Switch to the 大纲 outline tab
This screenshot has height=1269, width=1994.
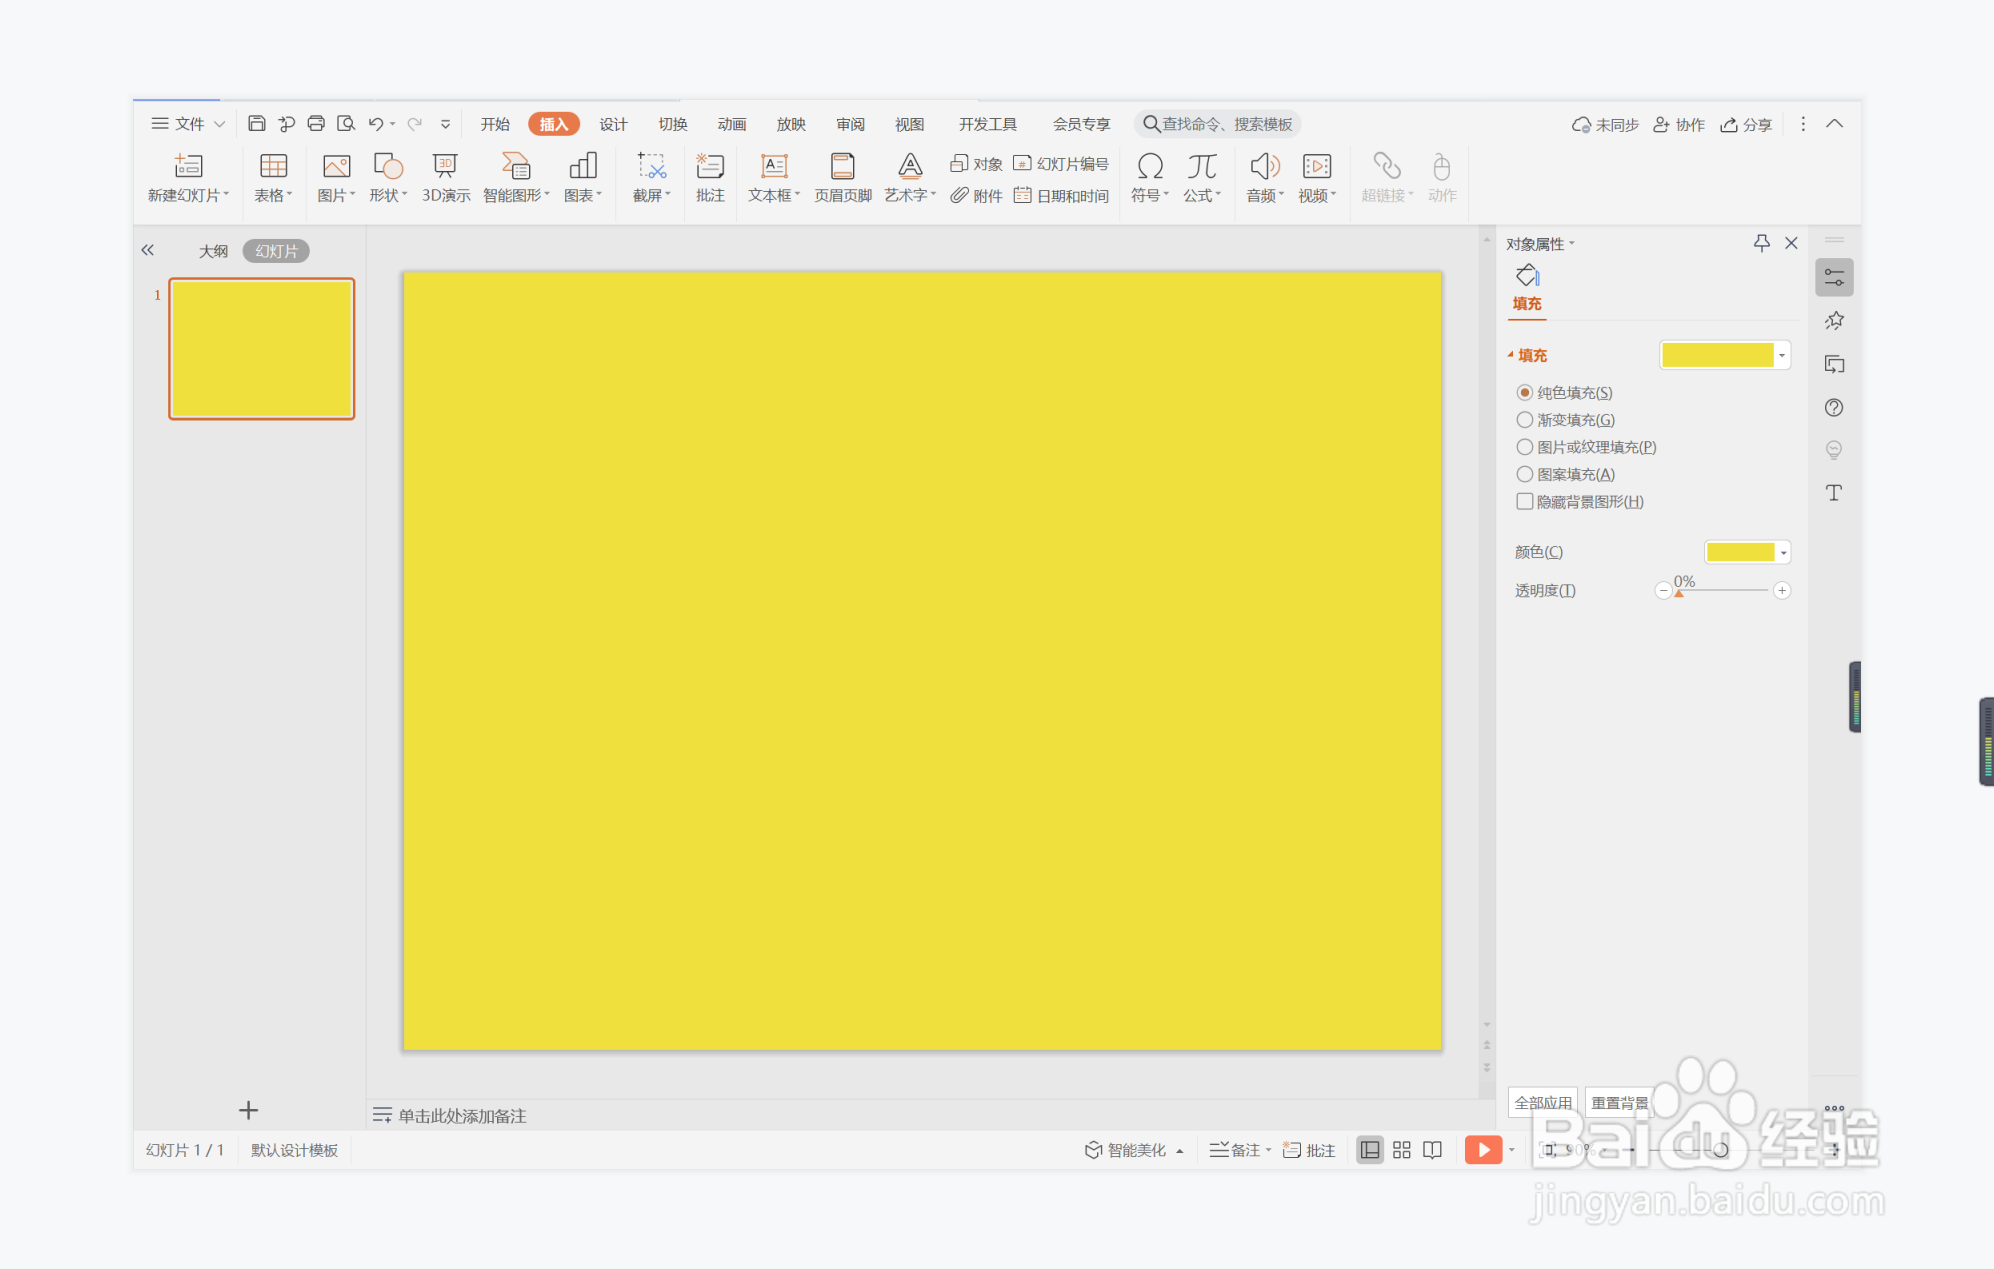(x=213, y=251)
